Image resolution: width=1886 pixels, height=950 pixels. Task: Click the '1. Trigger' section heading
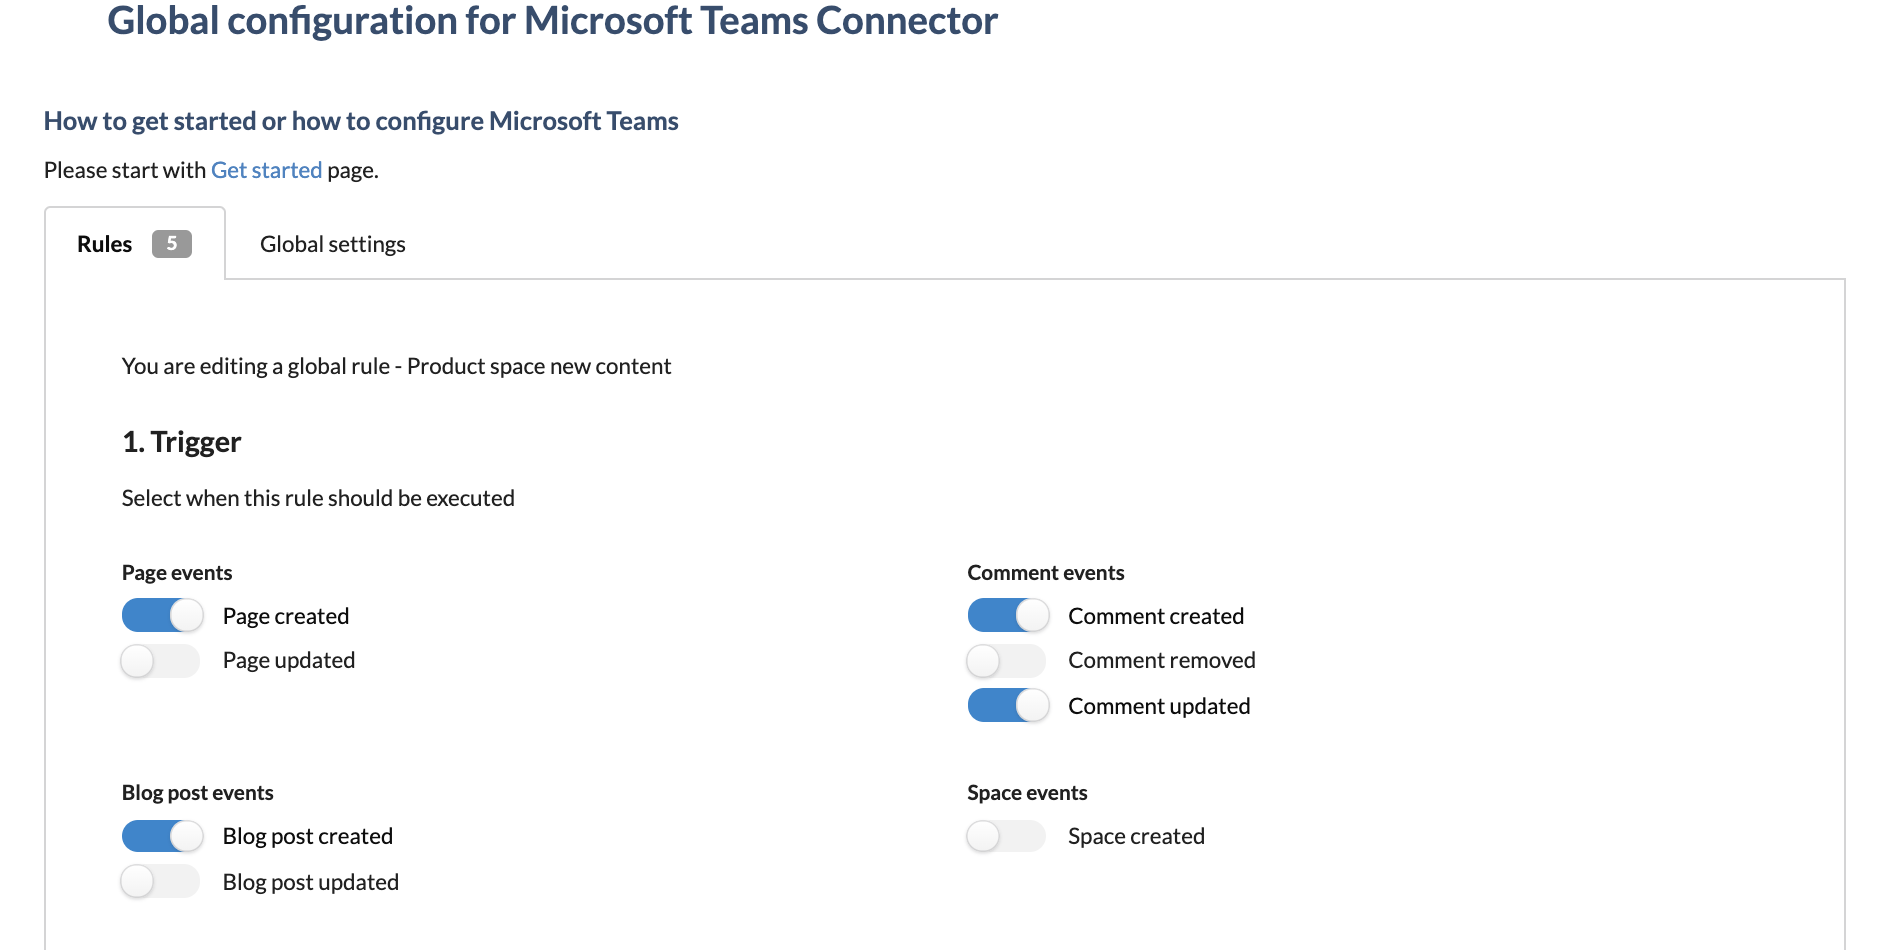coord(181,441)
